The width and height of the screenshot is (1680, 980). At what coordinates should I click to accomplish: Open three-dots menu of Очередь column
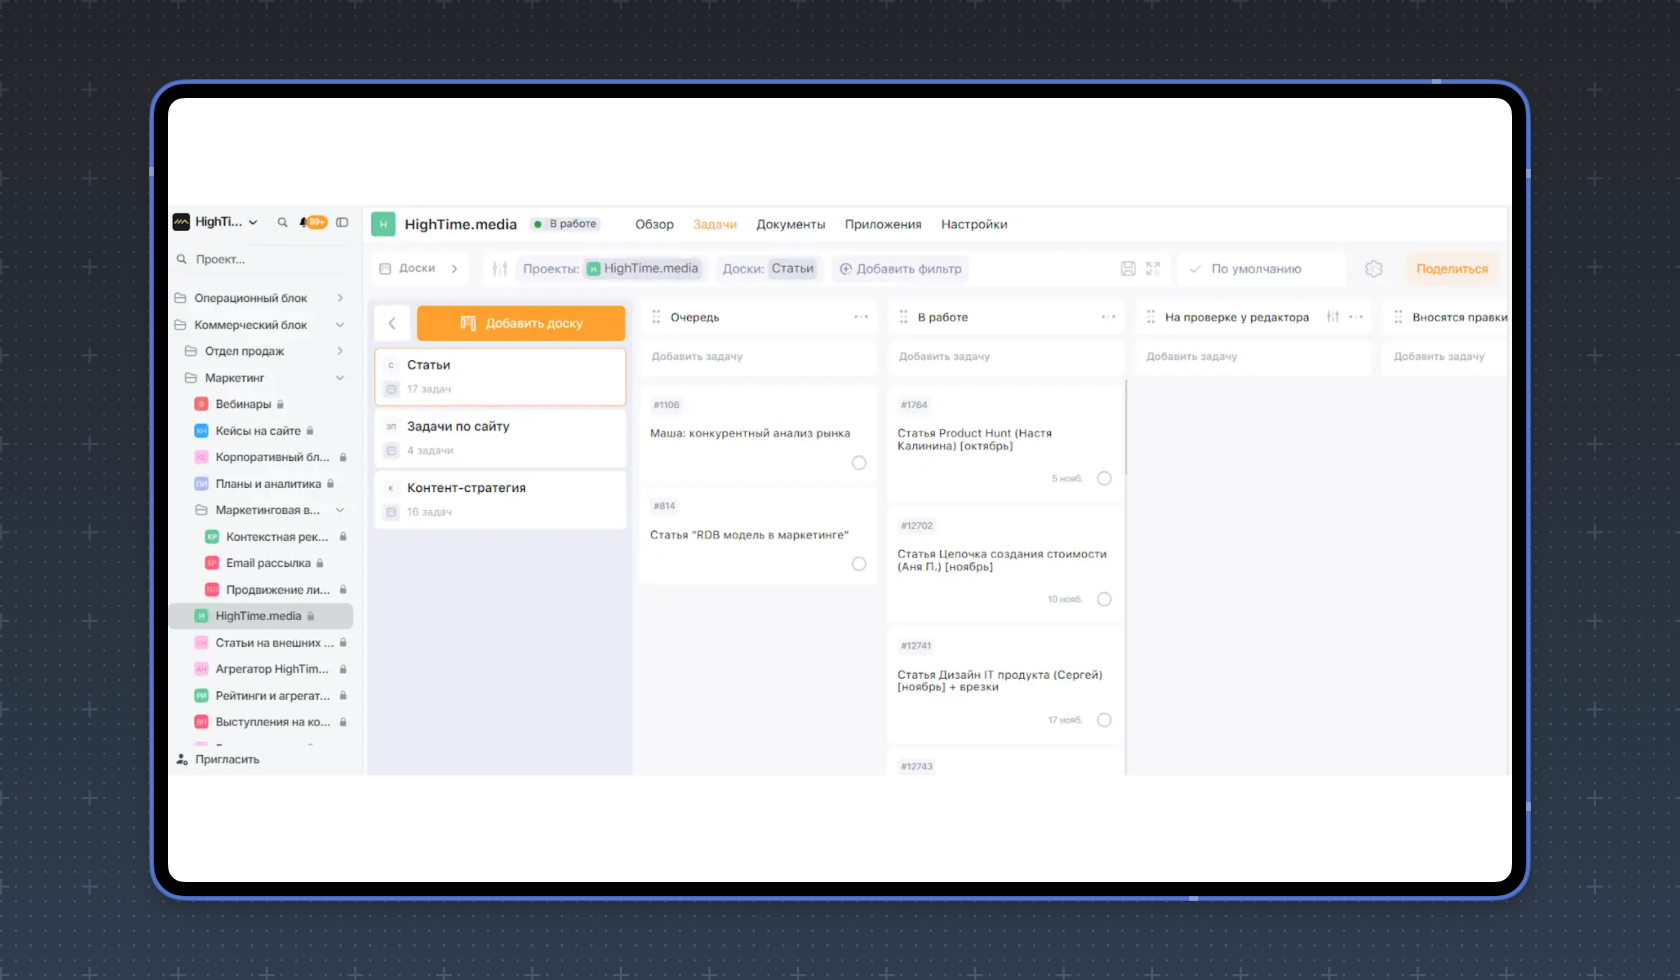point(861,317)
